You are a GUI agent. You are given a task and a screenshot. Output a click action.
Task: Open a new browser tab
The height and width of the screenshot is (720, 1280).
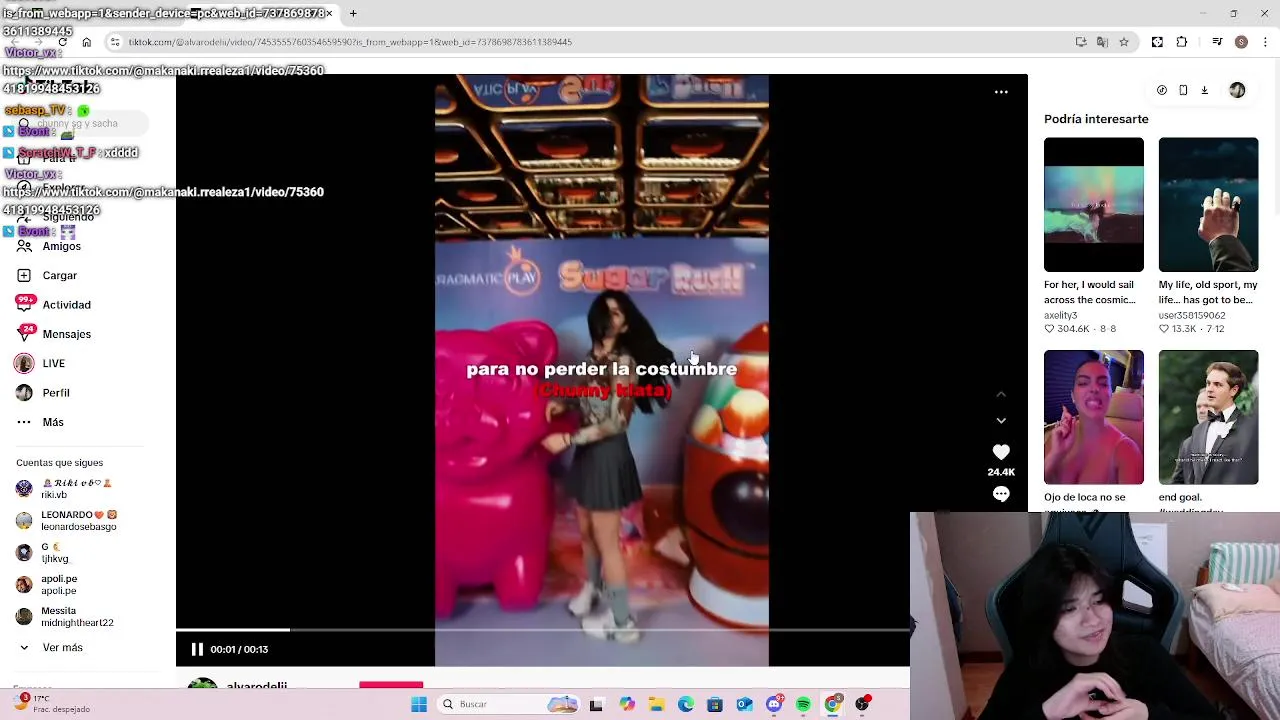tap(353, 13)
